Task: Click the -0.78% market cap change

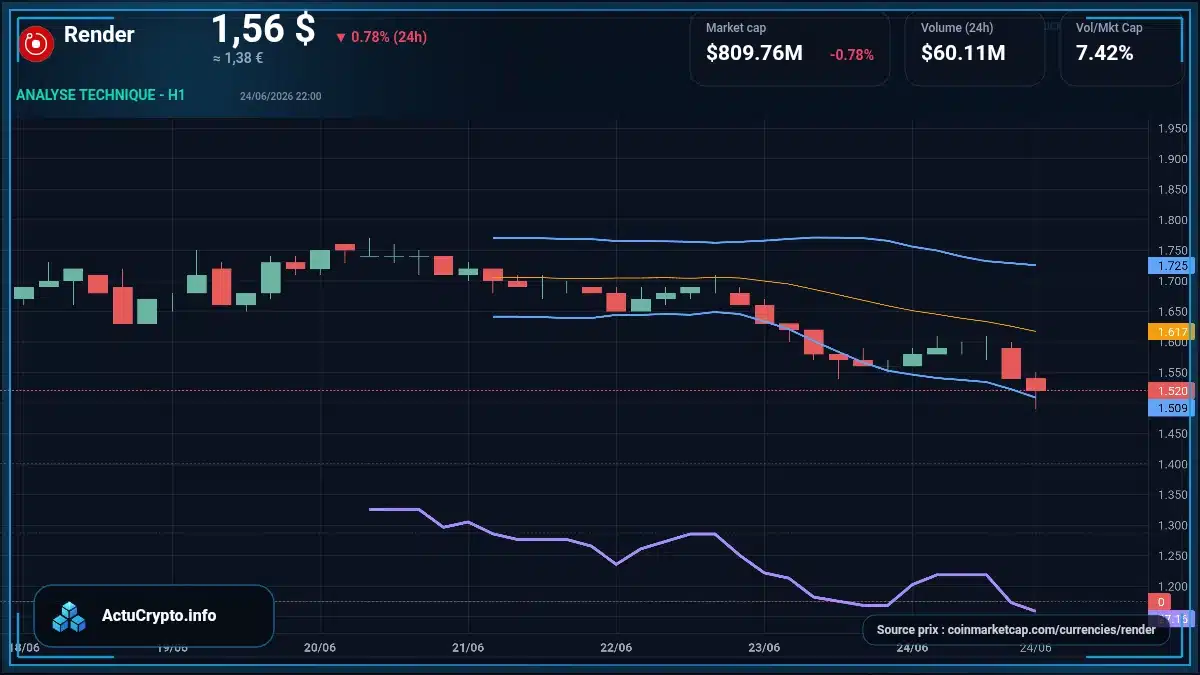Action: tap(852, 55)
